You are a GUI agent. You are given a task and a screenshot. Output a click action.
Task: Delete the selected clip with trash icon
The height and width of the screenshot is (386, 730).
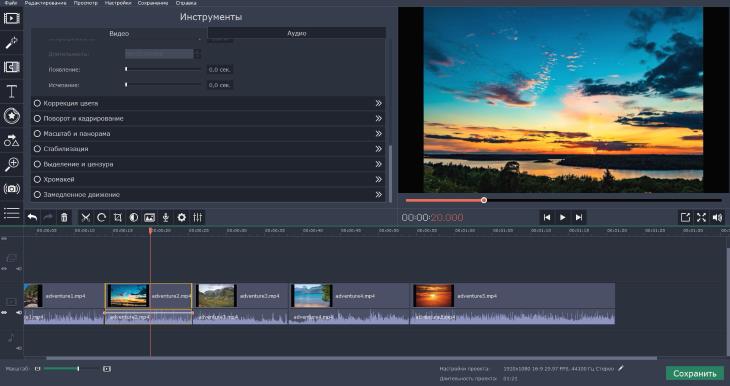pyautogui.click(x=64, y=217)
